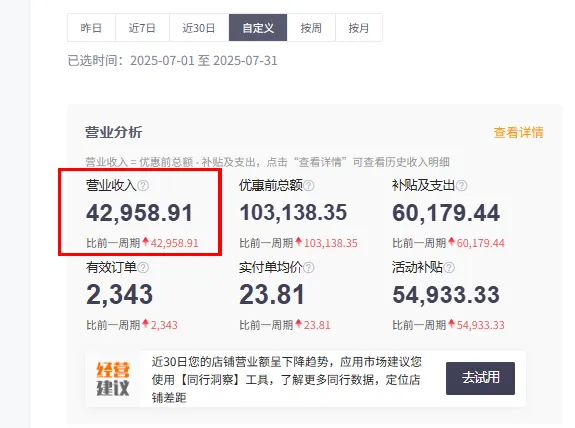The image size is (575, 428).
Task: Switch to the 按周 tab
Action: click(x=311, y=28)
